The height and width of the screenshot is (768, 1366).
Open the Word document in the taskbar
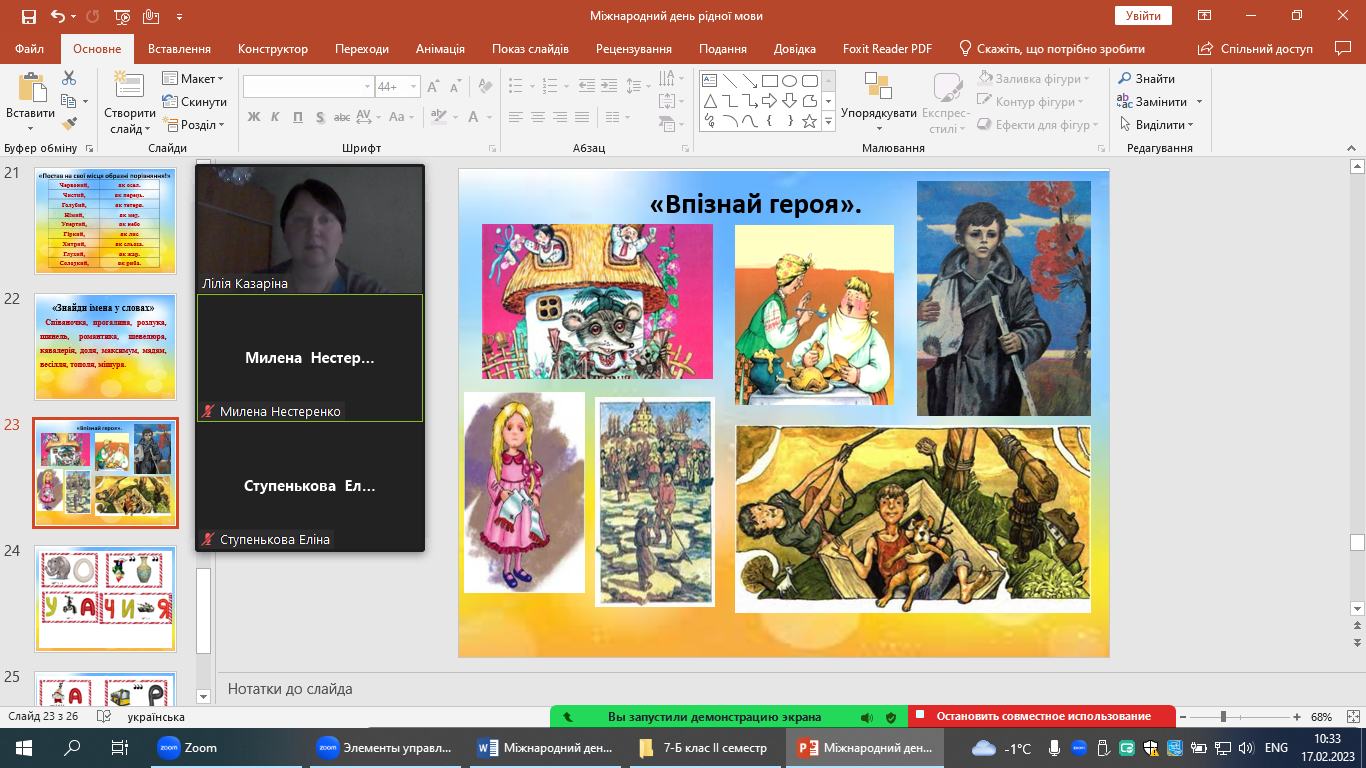coord(547,748)
